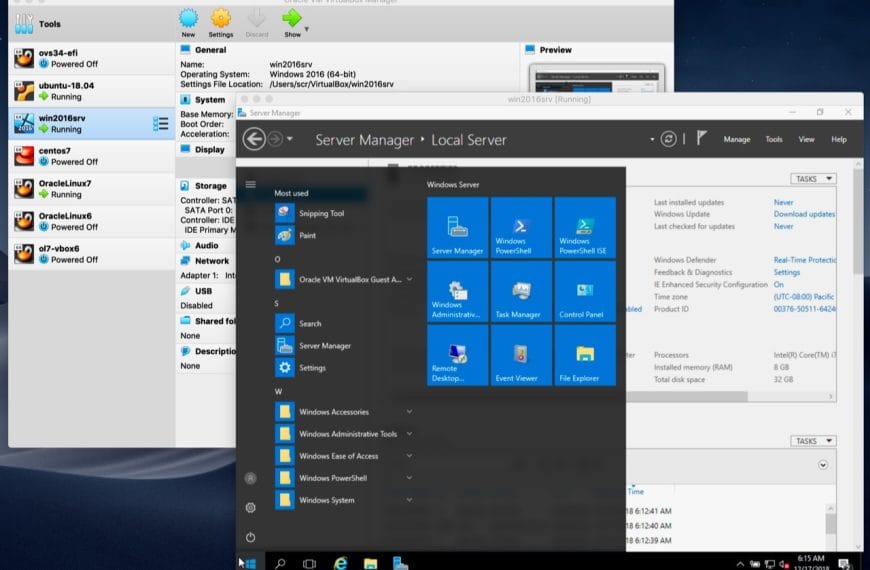870x570 pixels.
Task: Click the File Explorer tile
Action: pos(585,355)
